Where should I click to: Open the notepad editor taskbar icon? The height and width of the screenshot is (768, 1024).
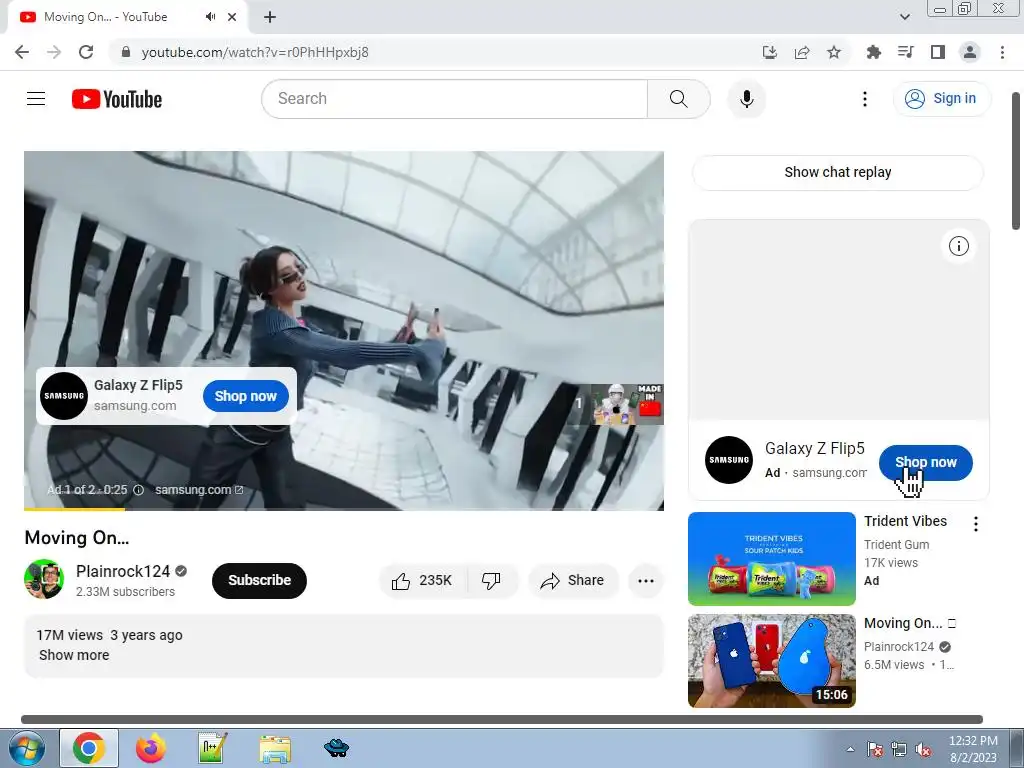coord(213,748)
